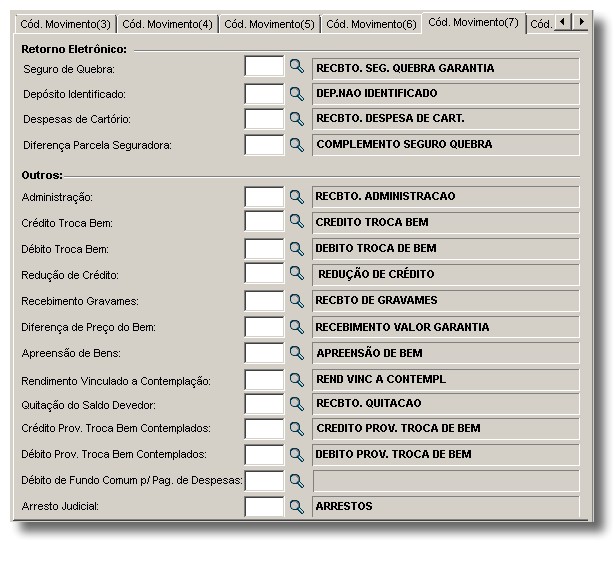Select the Cód. Movimento(5) tab
This screenshot has width=614, height=572.
pyautogui.click(x=269, y=24)
